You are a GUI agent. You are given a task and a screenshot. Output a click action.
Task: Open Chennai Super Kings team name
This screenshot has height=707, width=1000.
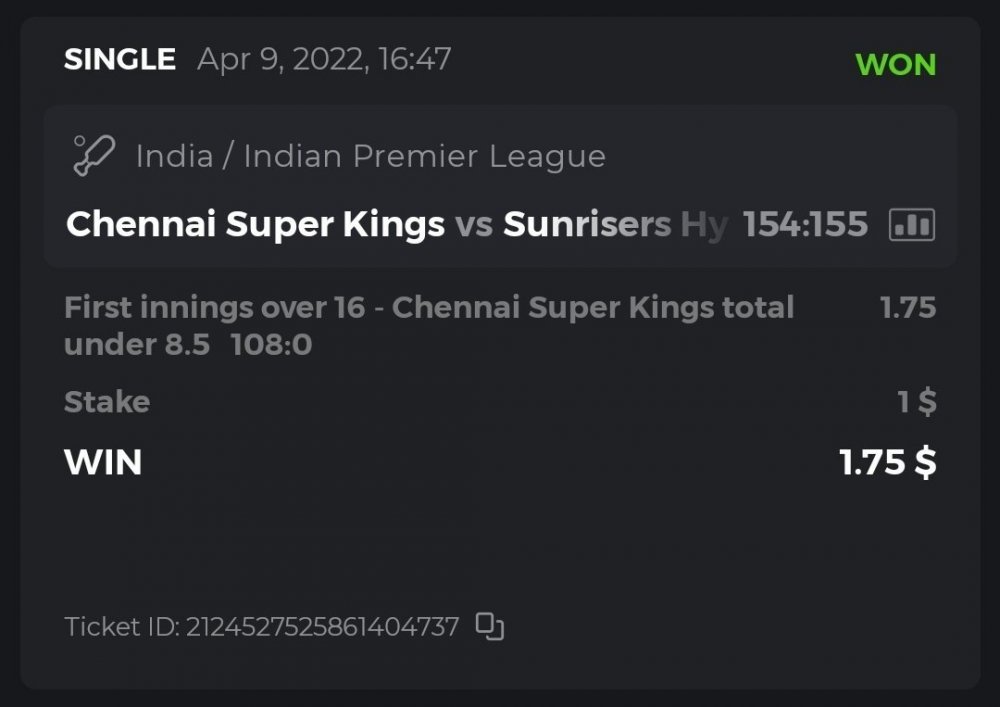(x=255, y=225)
